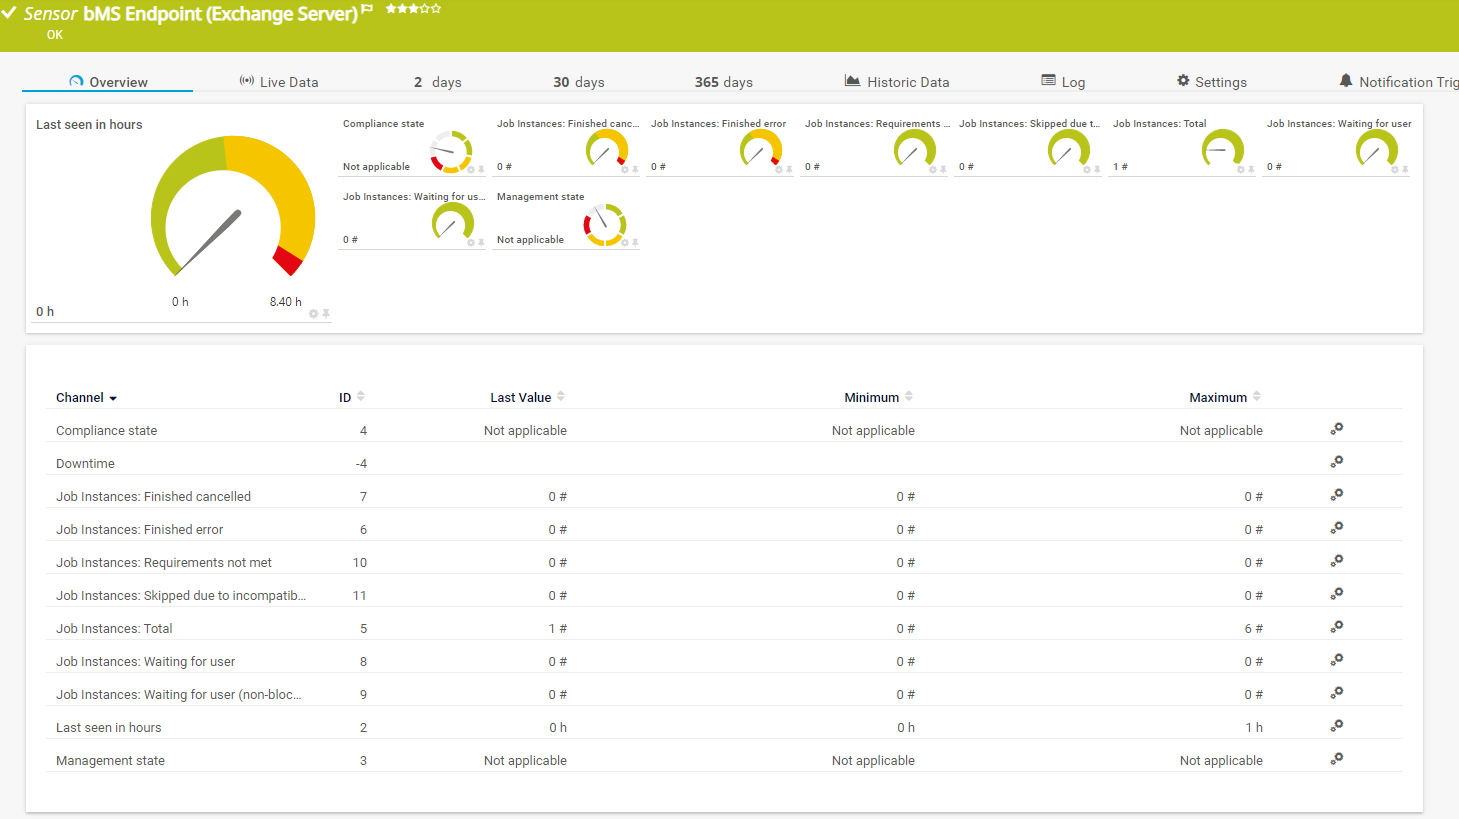The width and height of the screenshot is (1459, 819).
Task: Toggle pin on the Job Instances: Total gauge
Action: [1251, 170]
